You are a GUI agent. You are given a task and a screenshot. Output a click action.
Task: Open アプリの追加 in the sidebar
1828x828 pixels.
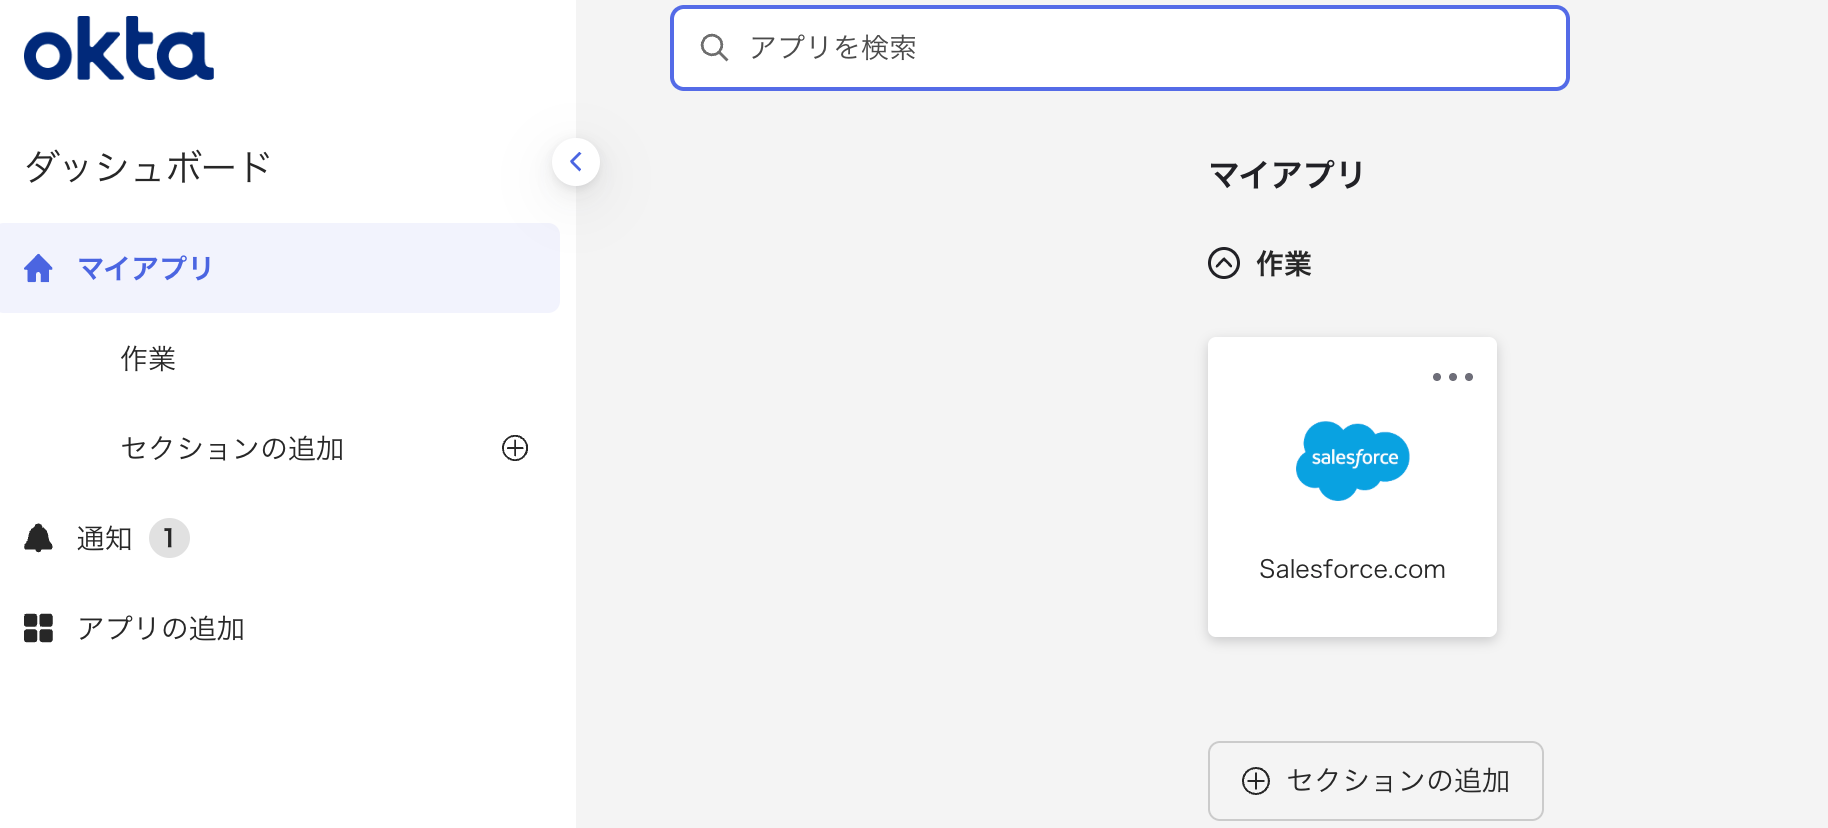[x=161, y=628]
